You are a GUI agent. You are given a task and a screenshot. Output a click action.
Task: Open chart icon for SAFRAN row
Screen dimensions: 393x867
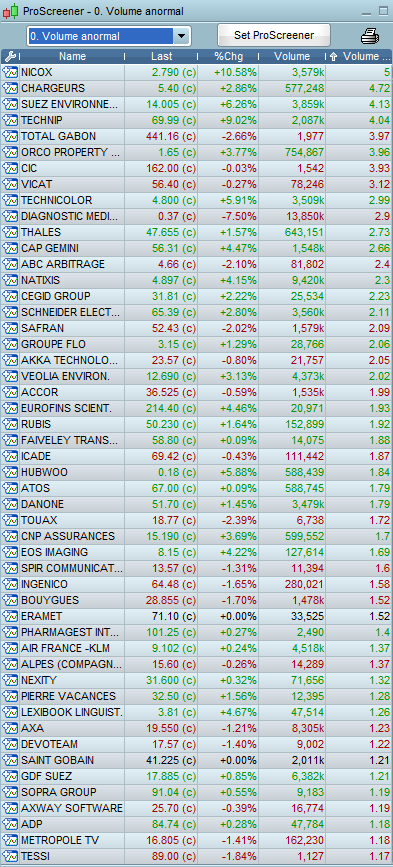point(10,328)
